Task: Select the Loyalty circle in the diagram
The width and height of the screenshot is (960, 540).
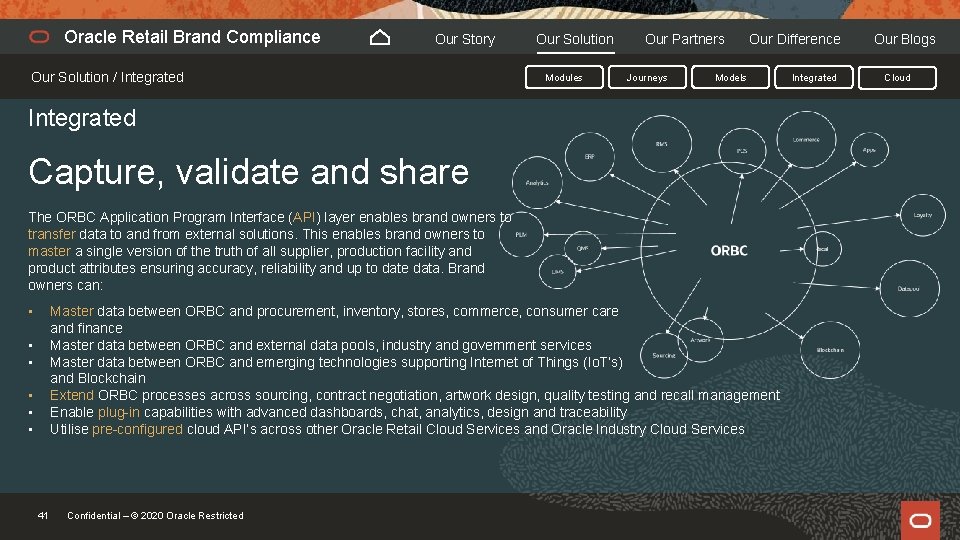Action: pos(923,215)
